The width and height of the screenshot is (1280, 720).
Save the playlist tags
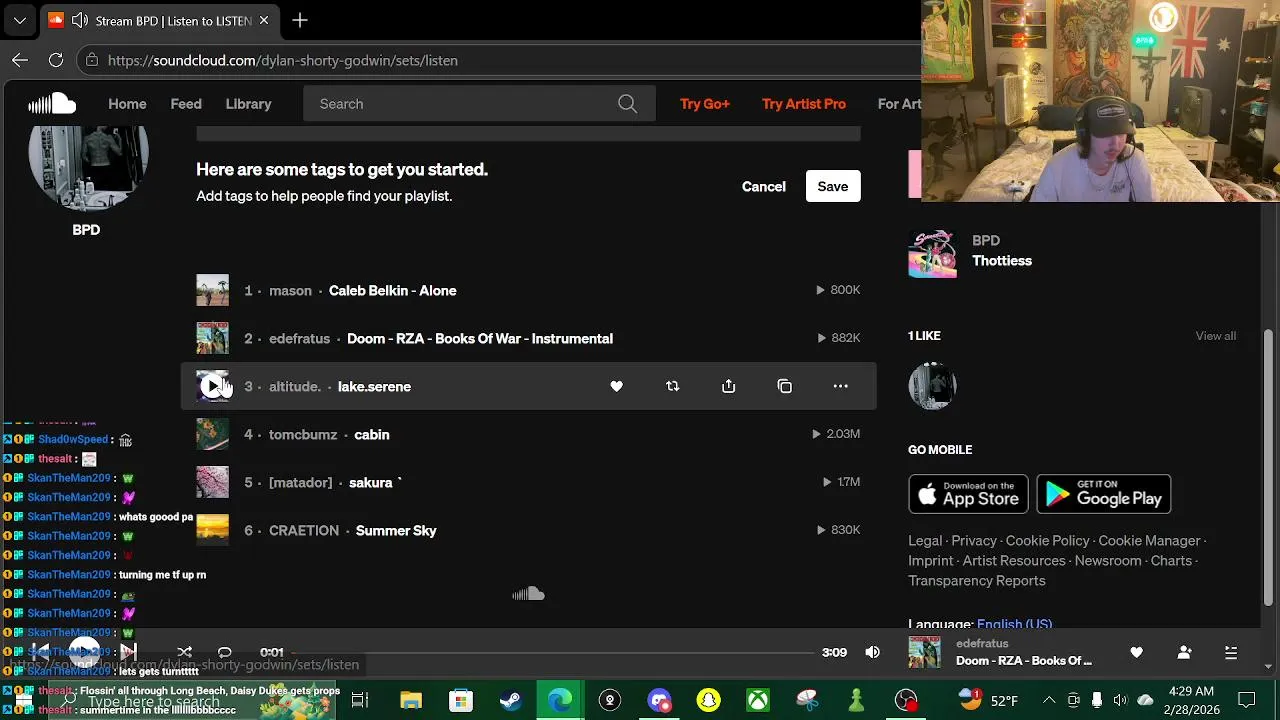833,186
